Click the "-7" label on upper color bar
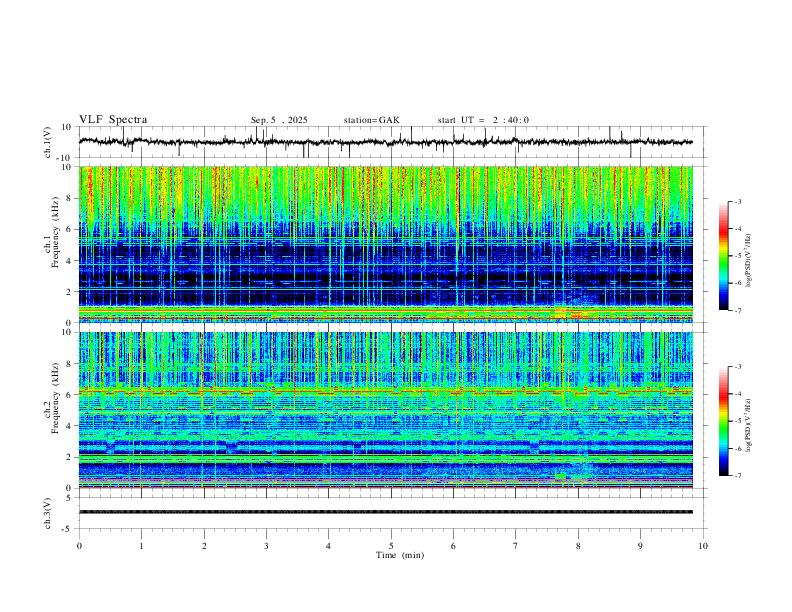The image size is (792, 612). tap(737, 310)
